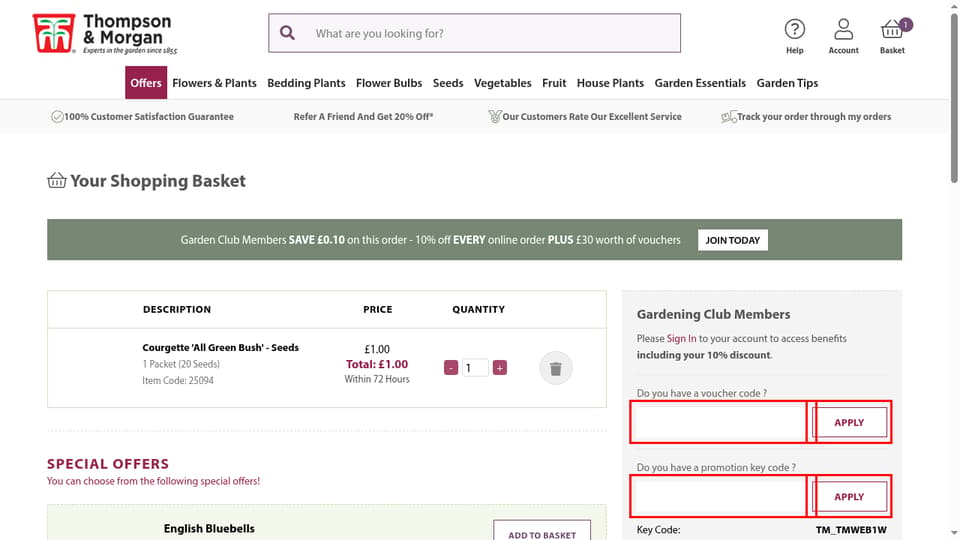
Task: Add English Bluebells to basket
Action: click(x=542, y=531)
